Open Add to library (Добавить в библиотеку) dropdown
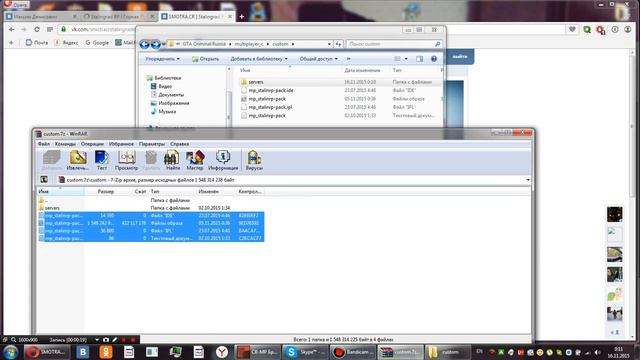 (259, 59)
